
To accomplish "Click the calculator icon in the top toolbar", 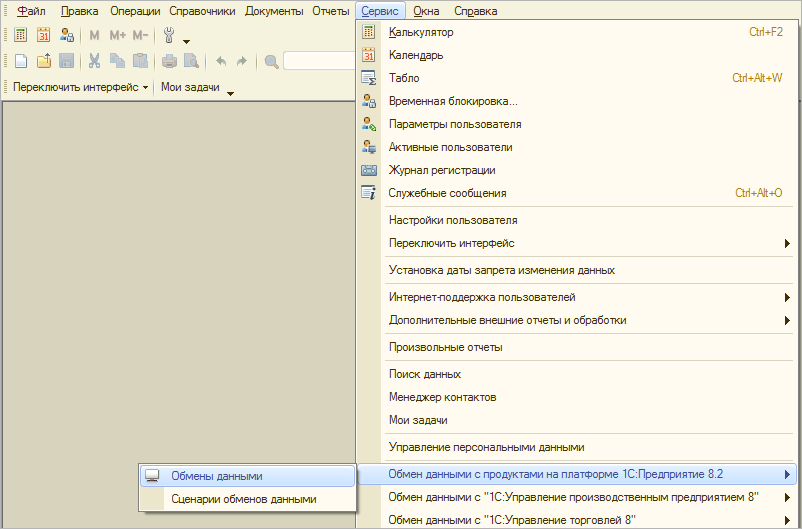I will 21,35.
